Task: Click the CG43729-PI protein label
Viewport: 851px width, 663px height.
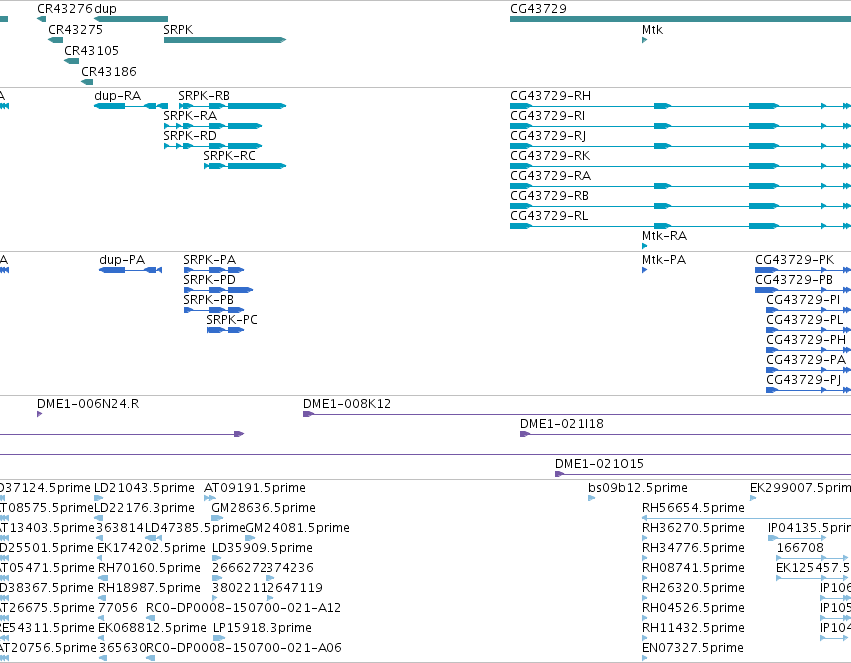Action: coord(803,300)
